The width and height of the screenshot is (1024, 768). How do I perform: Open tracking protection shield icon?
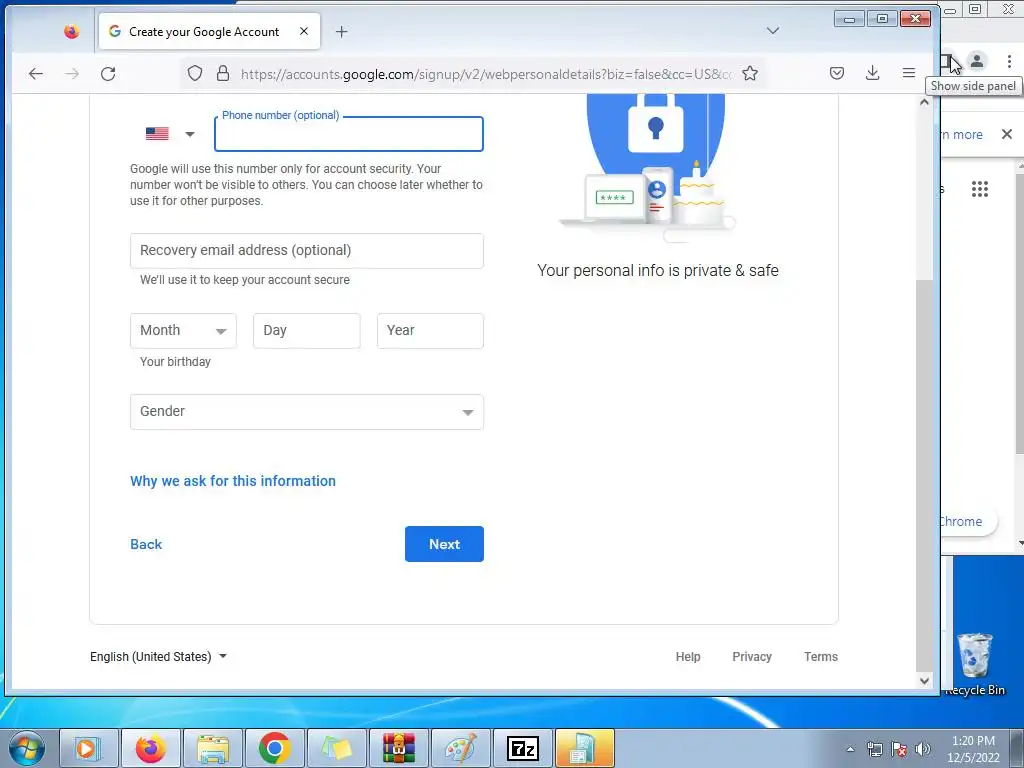pyautogui.click(x=195, y=73)
